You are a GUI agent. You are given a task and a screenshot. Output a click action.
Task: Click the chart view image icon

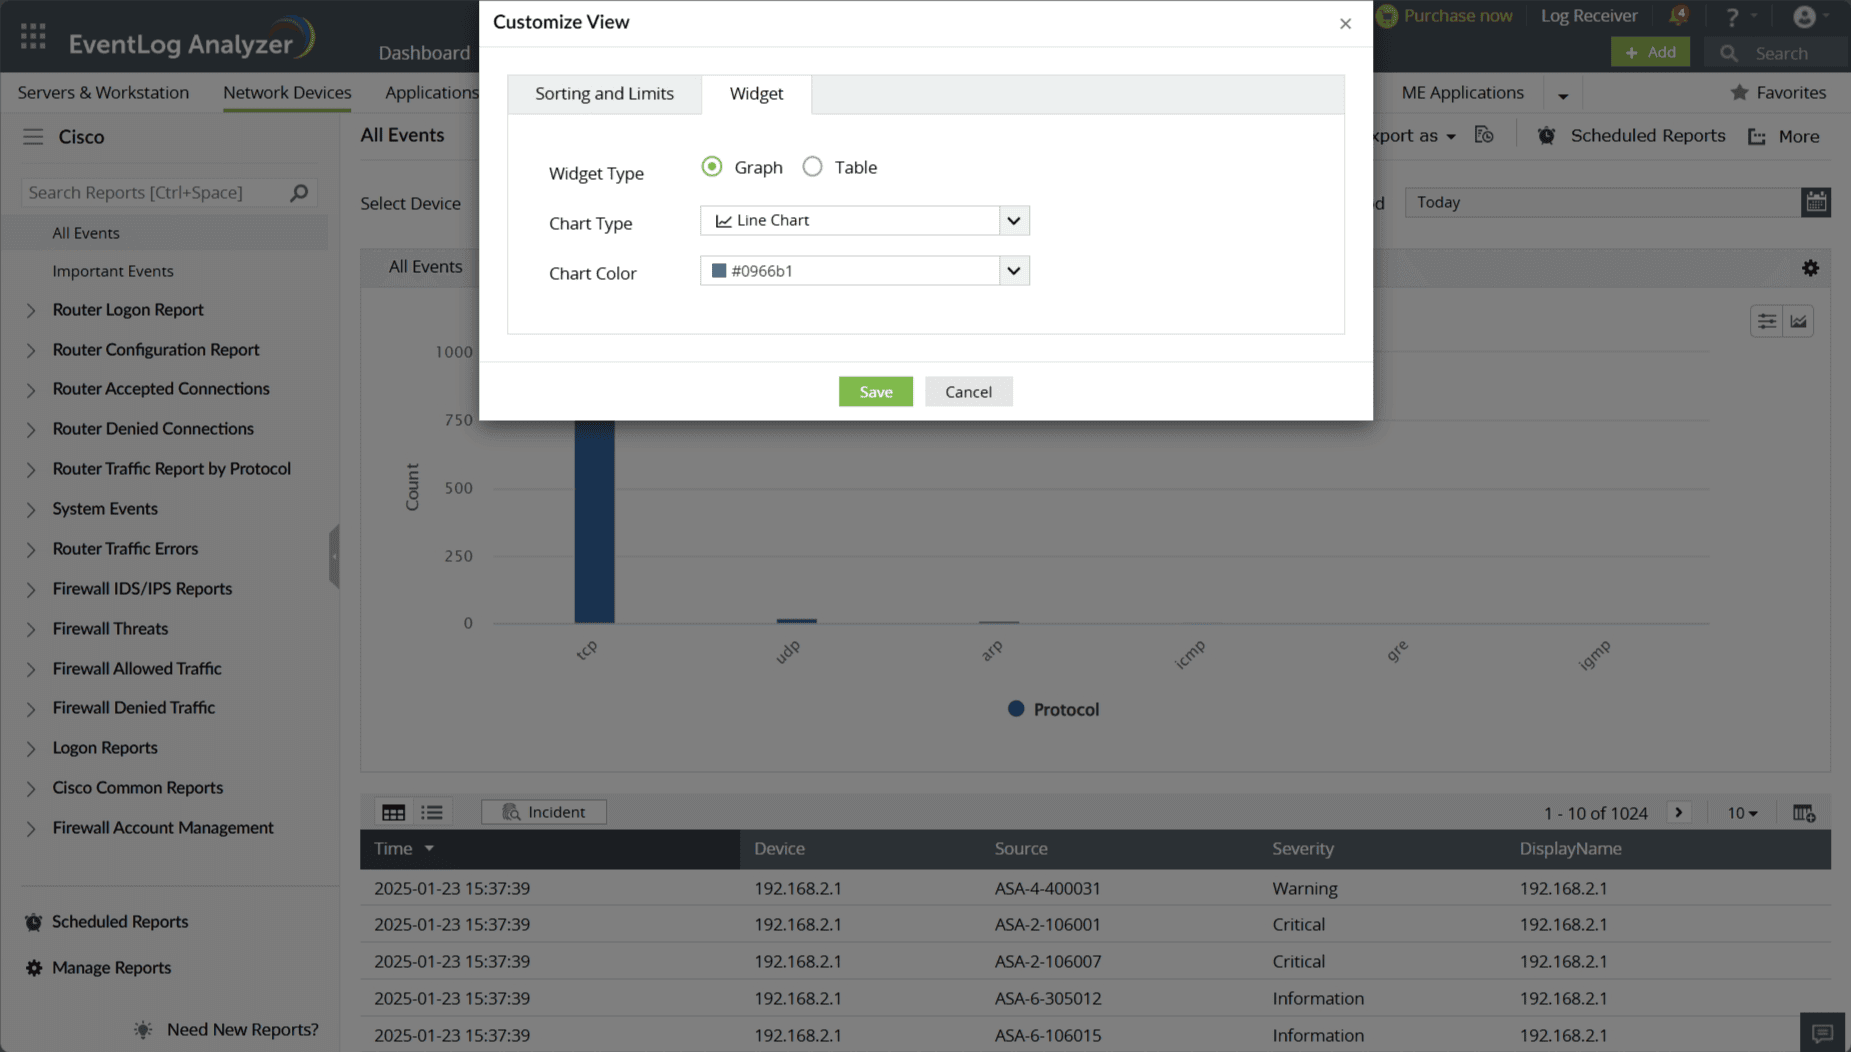pyautogui.click(x=1798, y=321)
